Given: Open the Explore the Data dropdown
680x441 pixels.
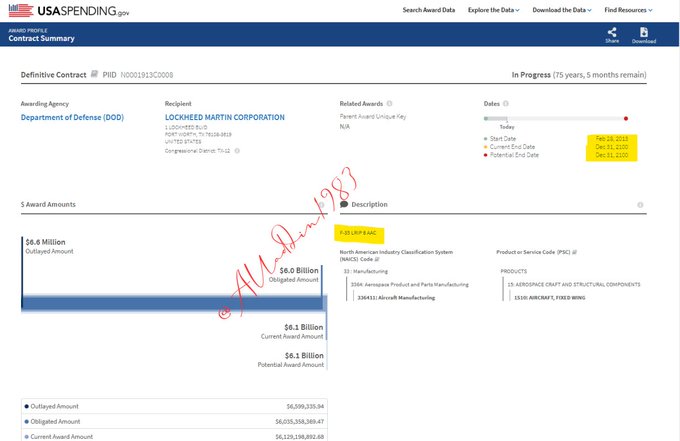Looking at the screenshot, I should 493,10.
